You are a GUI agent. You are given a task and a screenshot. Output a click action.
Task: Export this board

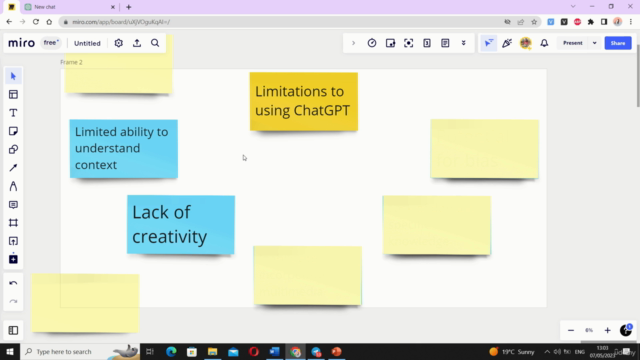click(x=137, y=43)
